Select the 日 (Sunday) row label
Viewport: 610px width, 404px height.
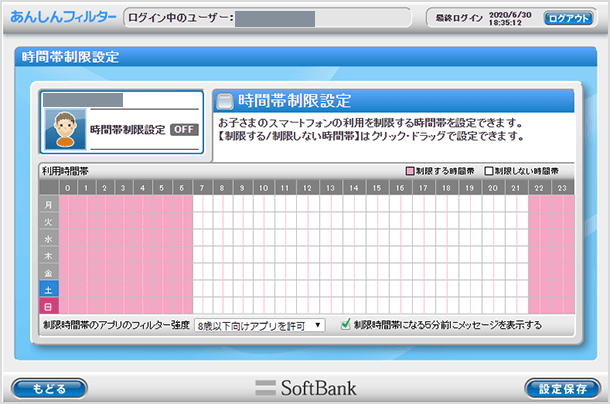[48, 305]
